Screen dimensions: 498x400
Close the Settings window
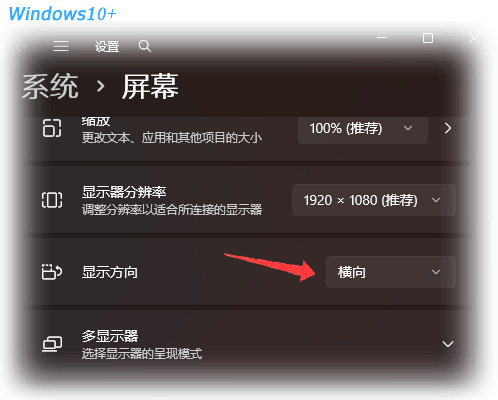[474, 38]
